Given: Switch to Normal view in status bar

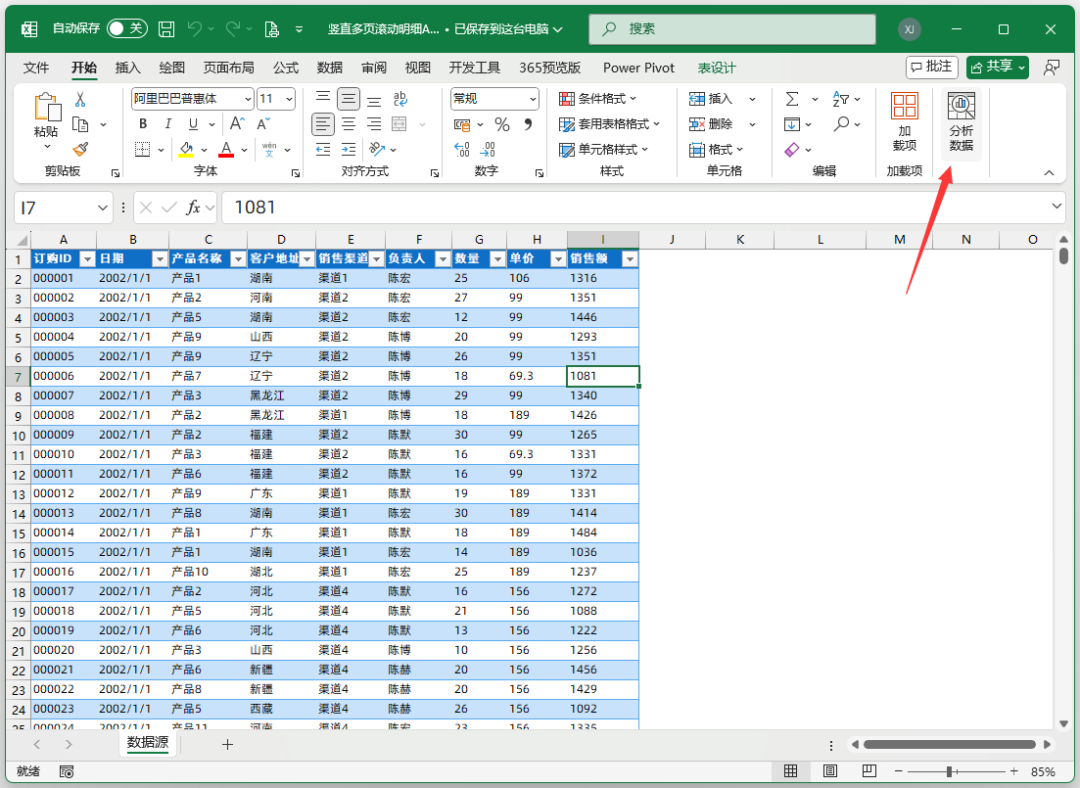Looking at the screenshot, I should point(791,771).
